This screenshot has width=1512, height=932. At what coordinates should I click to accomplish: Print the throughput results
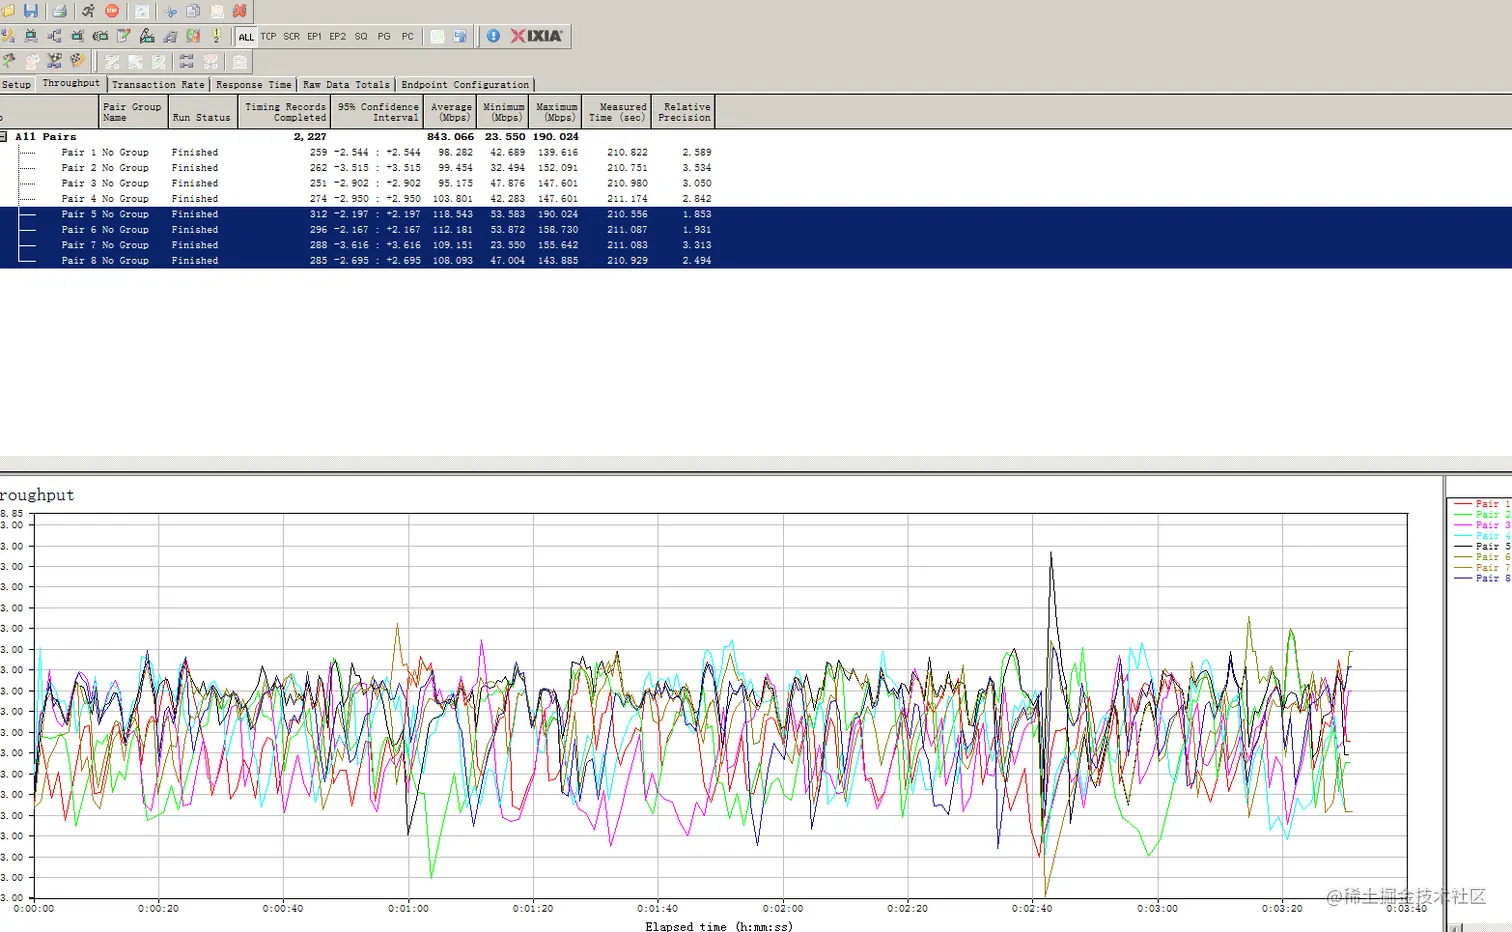point(57,10)
